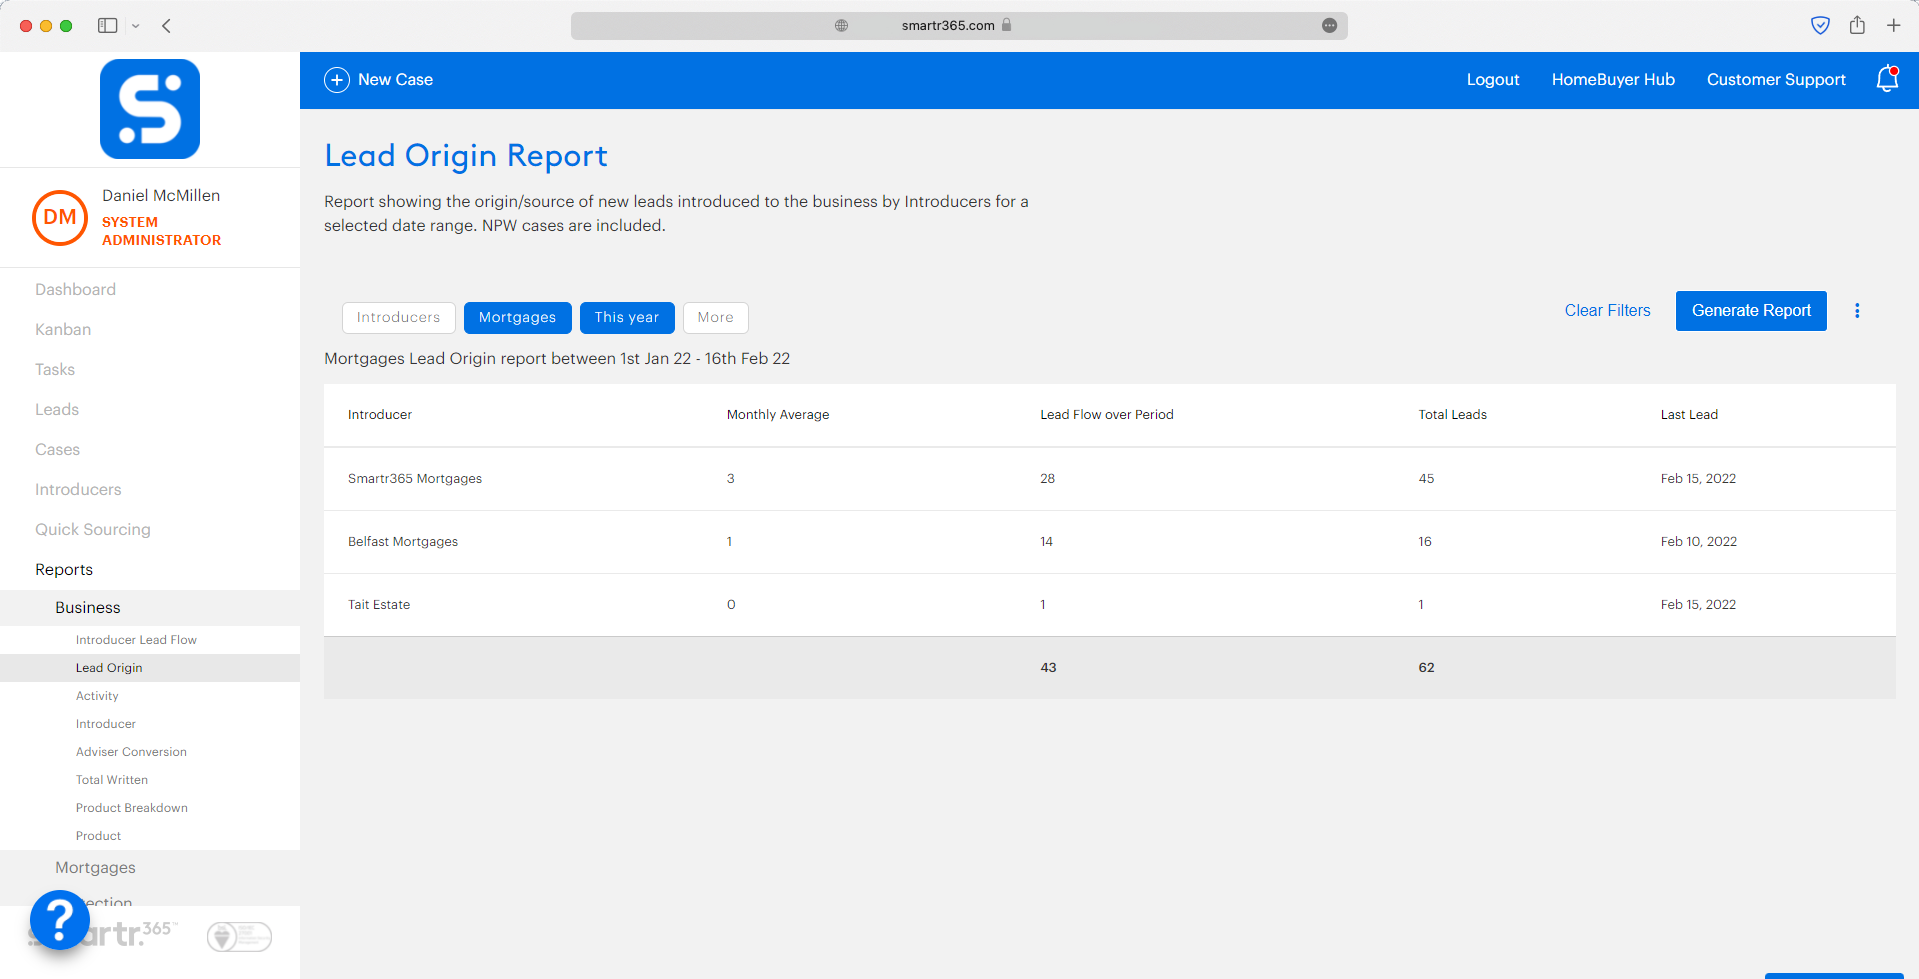Click the page options icon in address bar
Viewport: 1919px width, 979px height.
pyautogui.click(x=1329, y=26)
